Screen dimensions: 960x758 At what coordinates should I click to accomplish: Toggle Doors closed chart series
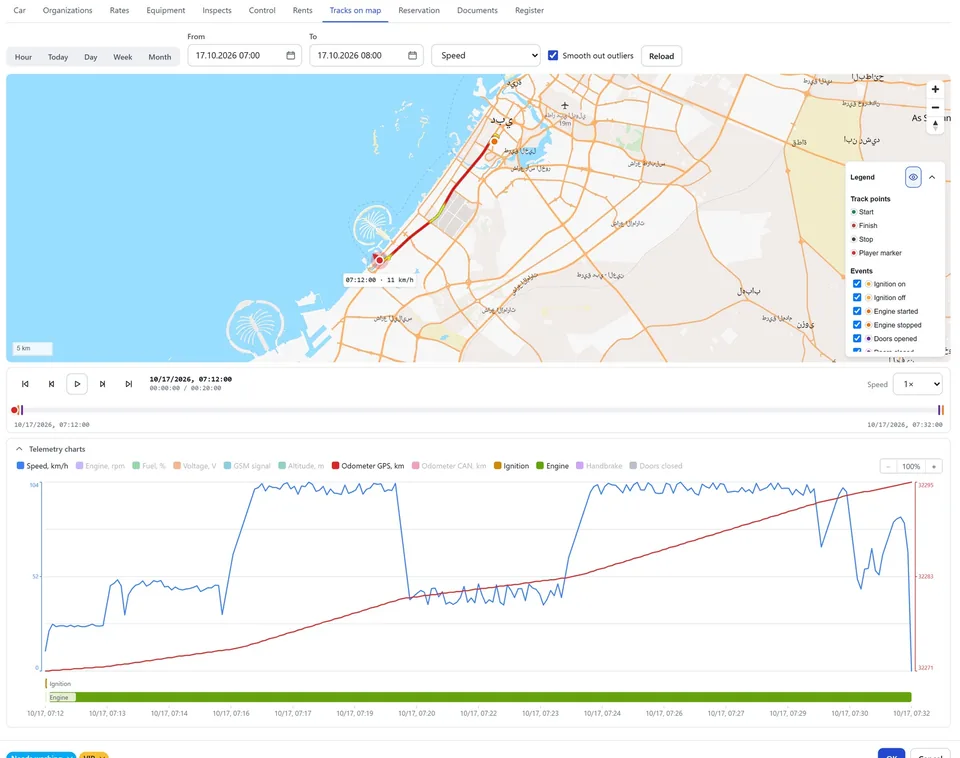[x=656, y=466]
